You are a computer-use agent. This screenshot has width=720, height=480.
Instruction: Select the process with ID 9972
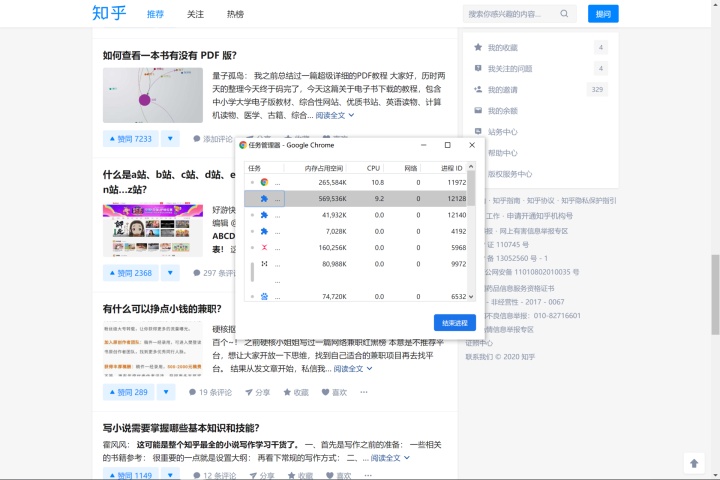tap(356, 264)
